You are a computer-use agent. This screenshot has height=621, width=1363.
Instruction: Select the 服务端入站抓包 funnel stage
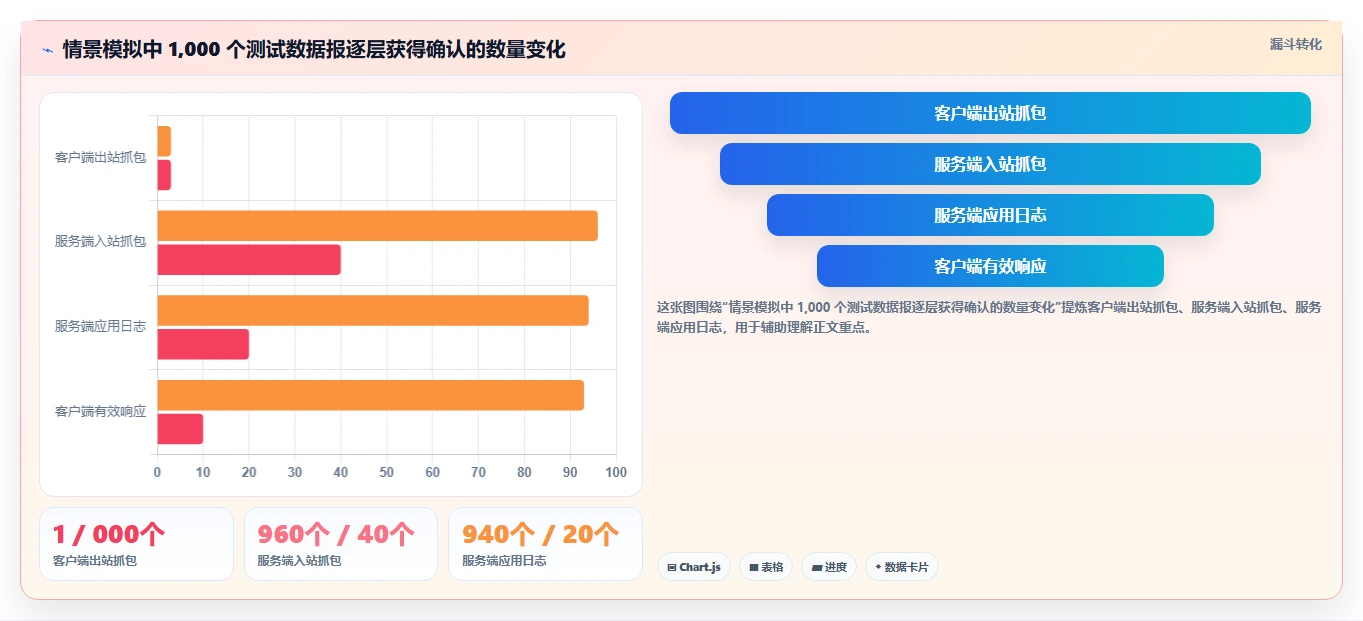[x=990, y=164]
